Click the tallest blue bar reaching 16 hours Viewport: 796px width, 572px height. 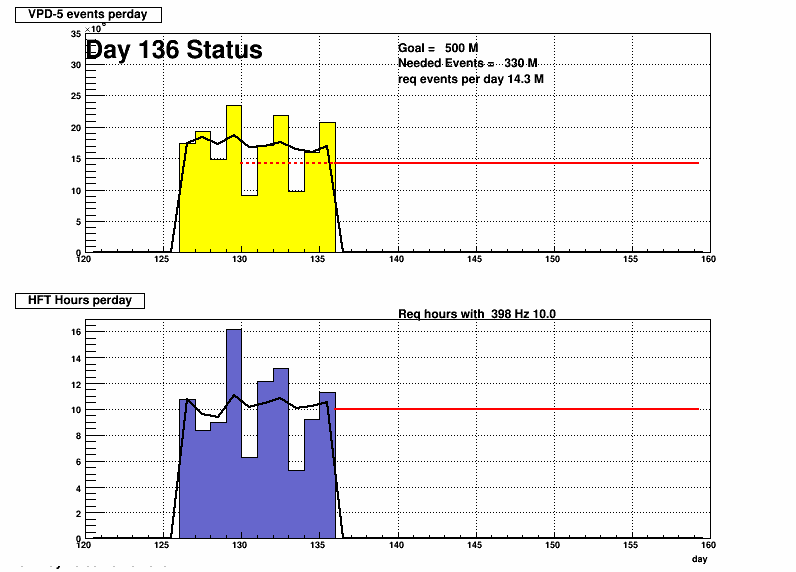click(x=234, y=434)
